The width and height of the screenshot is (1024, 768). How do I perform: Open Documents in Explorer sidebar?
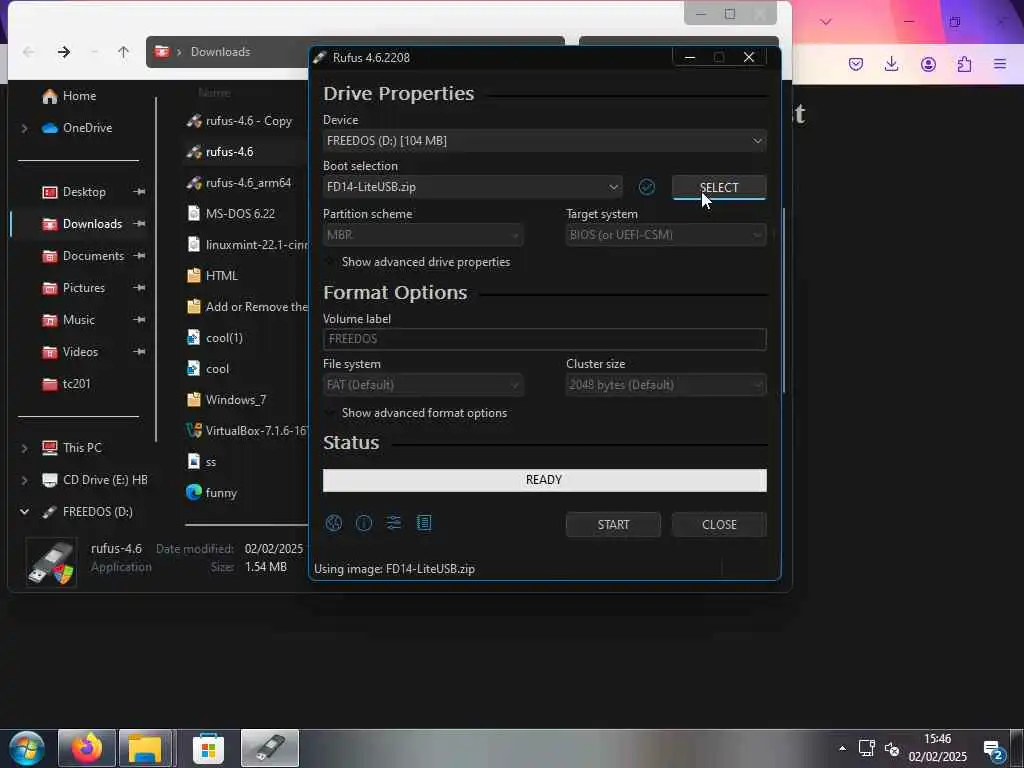point(83,256)
